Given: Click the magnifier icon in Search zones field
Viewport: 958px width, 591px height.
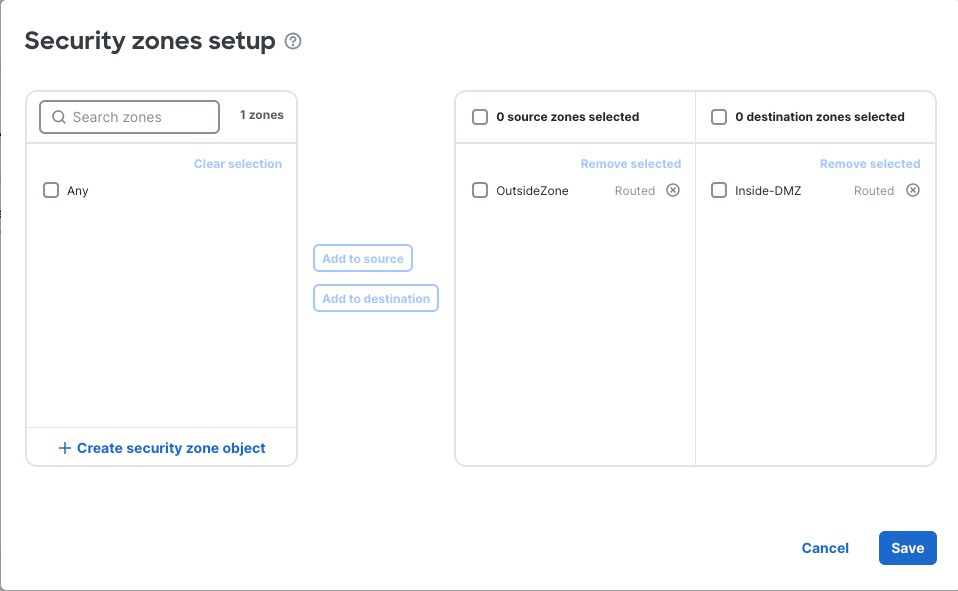Looking at the screenshot, I should (x=58, y=117).
